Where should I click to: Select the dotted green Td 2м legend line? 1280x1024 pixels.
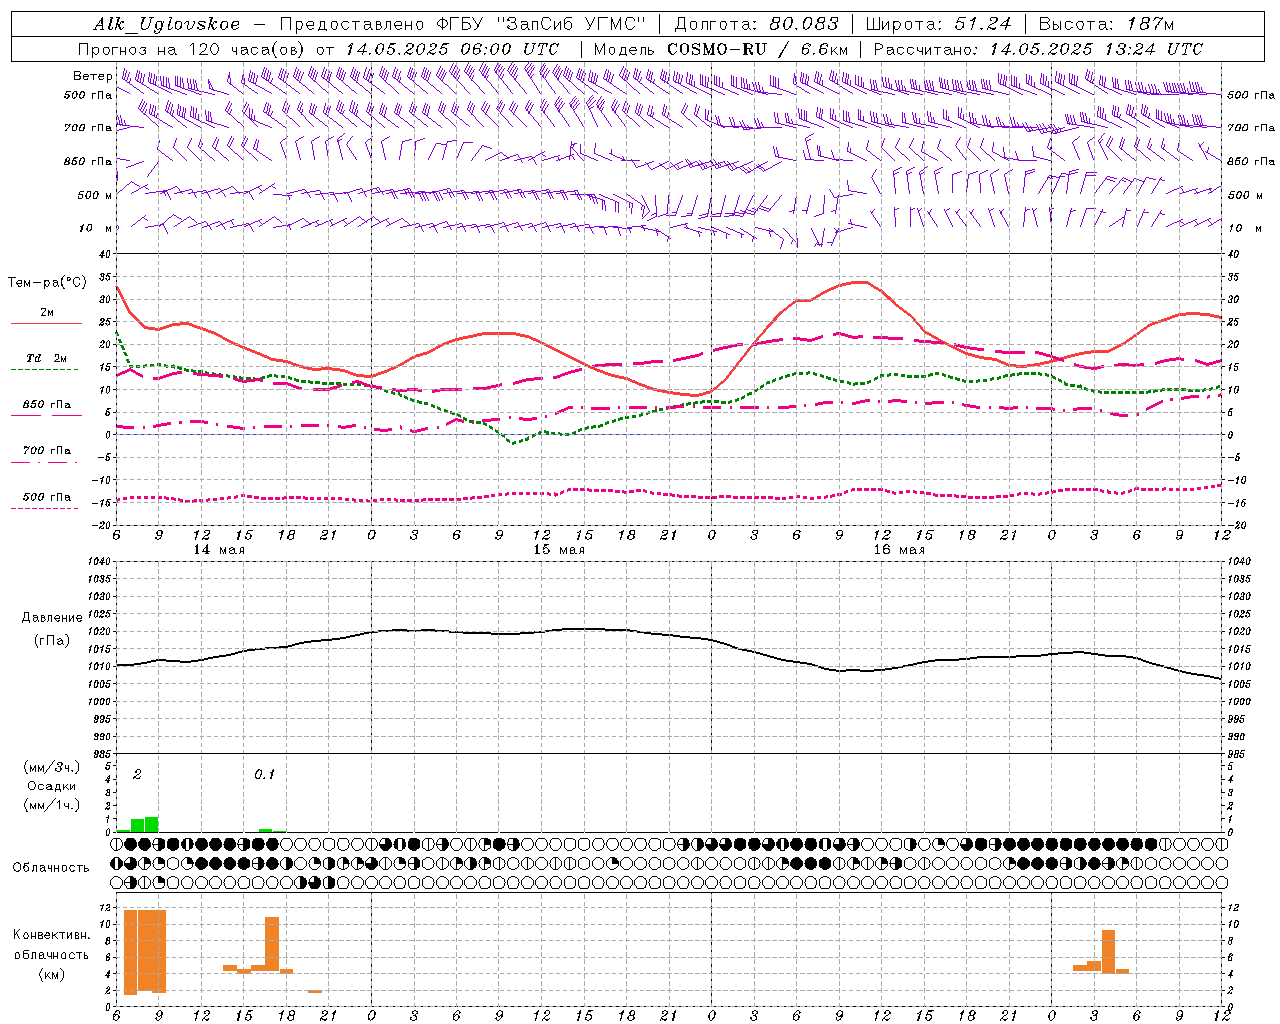(x=44, y=369)
